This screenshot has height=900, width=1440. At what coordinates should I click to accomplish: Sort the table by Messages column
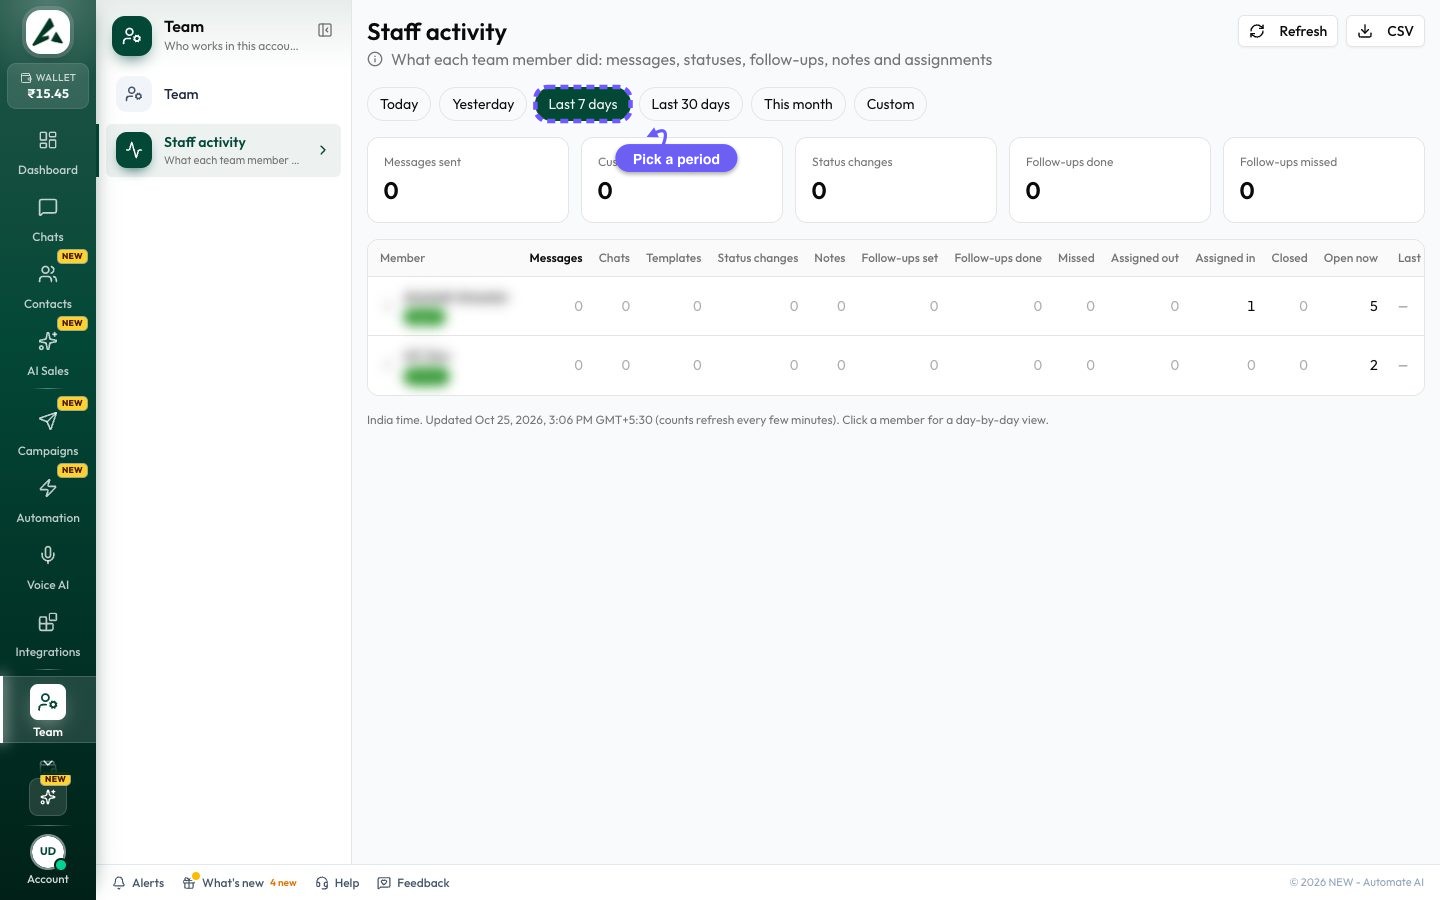pos(556,258)
